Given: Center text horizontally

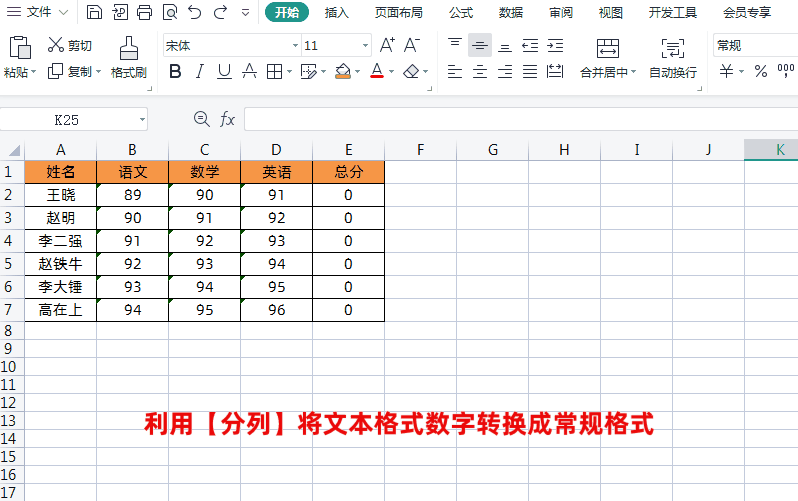Looking at the screenshot, I should click(x=480, y=72).
